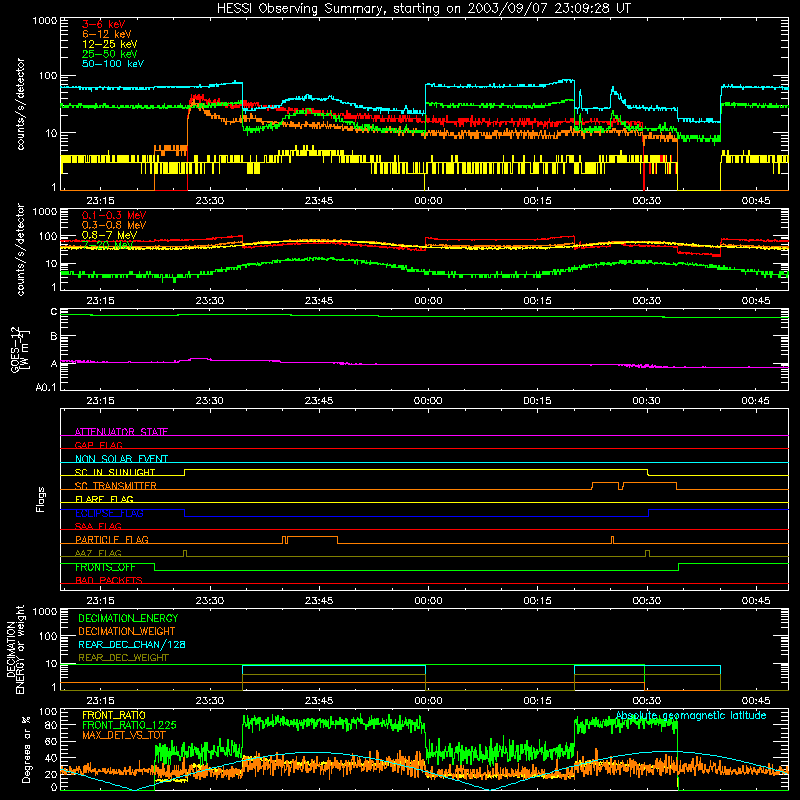Select the DECIMATION_WEIGHT legend label

click(127, 631)
